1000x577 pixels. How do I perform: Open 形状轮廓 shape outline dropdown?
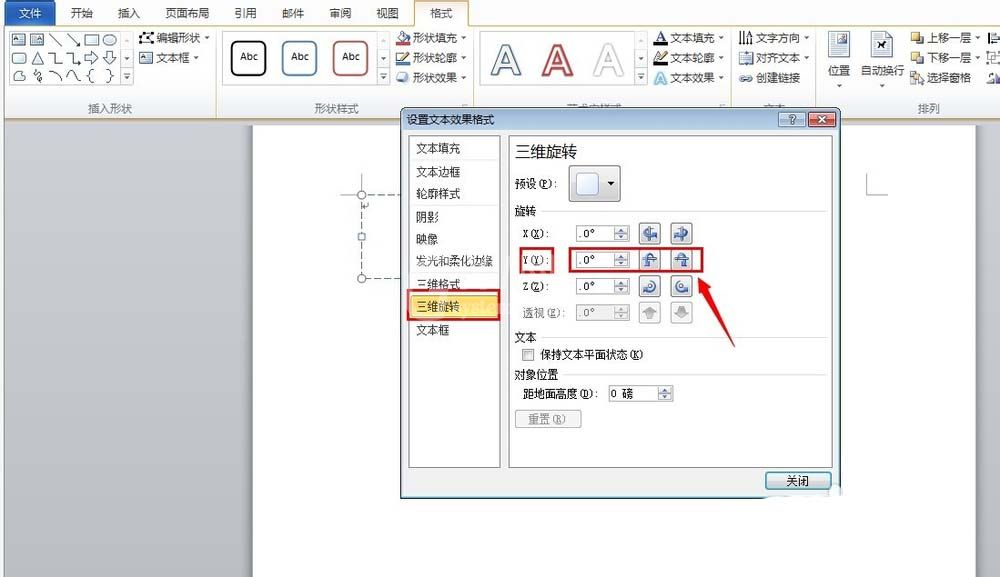click(431, 58)
